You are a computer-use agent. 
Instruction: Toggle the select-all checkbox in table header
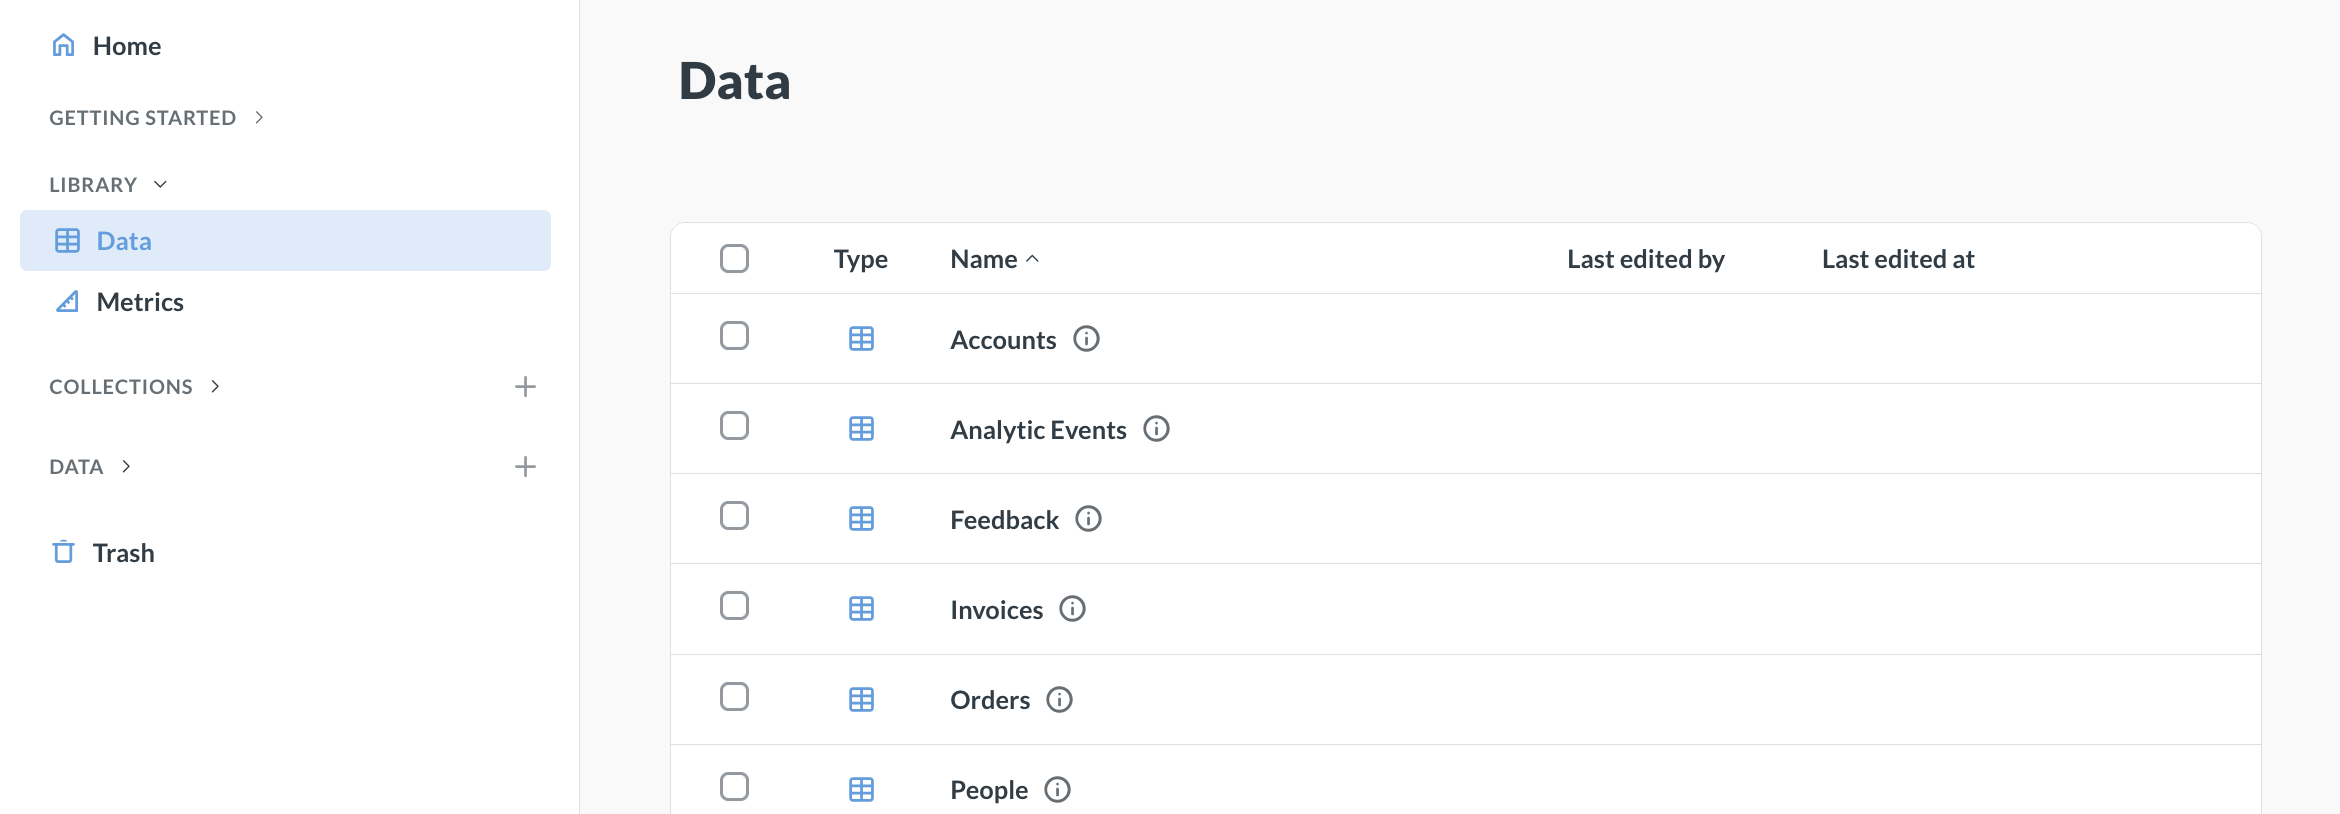tap(734, 259)
